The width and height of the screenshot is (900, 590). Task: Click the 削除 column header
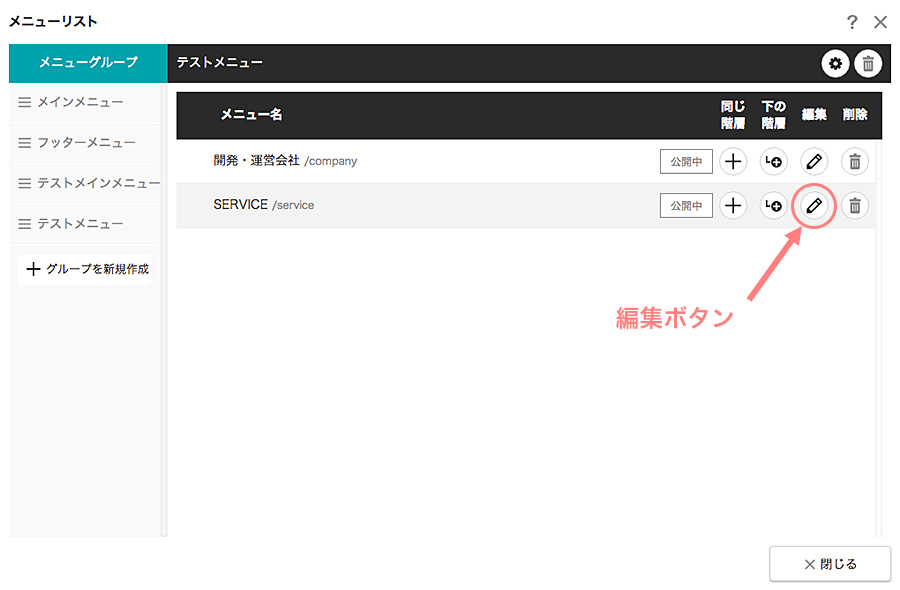(x=855, y=115)
